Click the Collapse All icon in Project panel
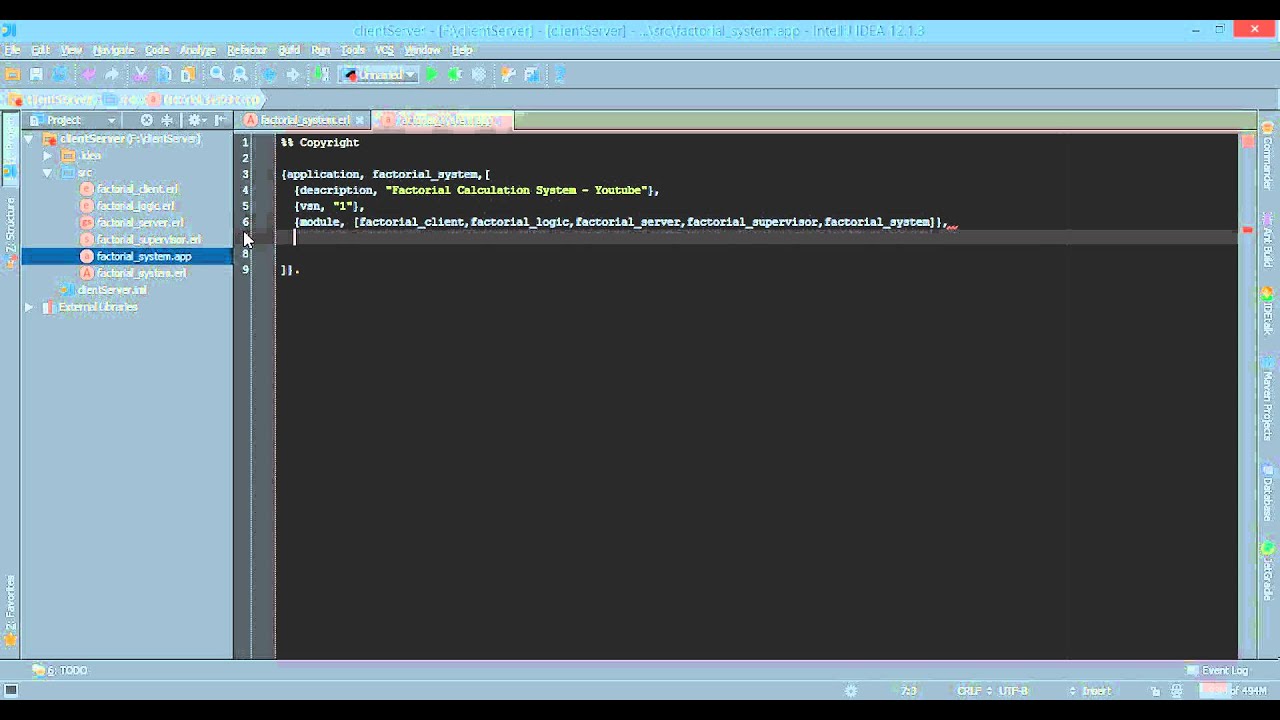The width and height of the screenshot is (1280, 720). coord(167,120)
